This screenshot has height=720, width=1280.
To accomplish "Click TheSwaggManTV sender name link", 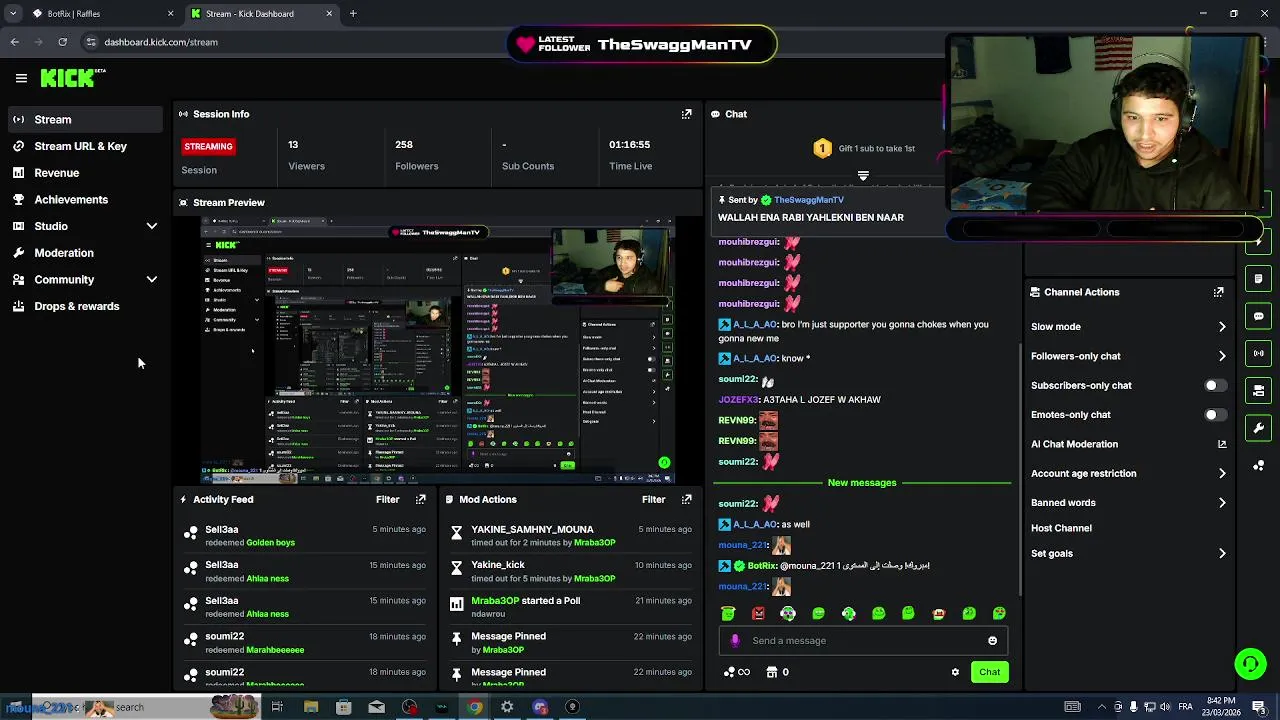I will tap(809, 200).
